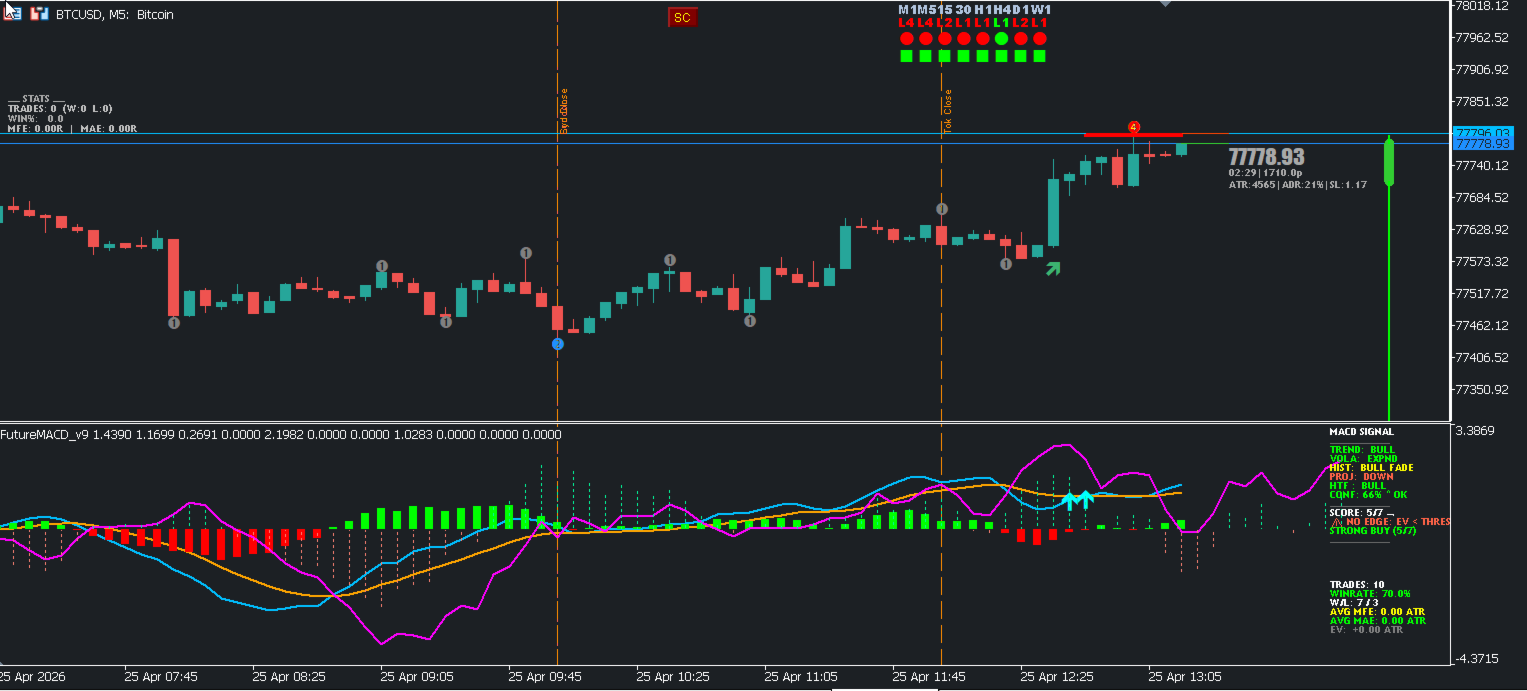This screenshot has width=1527, height=691.
Task: Click the BTCUSD, M5: Bitcoin chart title
Action: pos(115,15)
